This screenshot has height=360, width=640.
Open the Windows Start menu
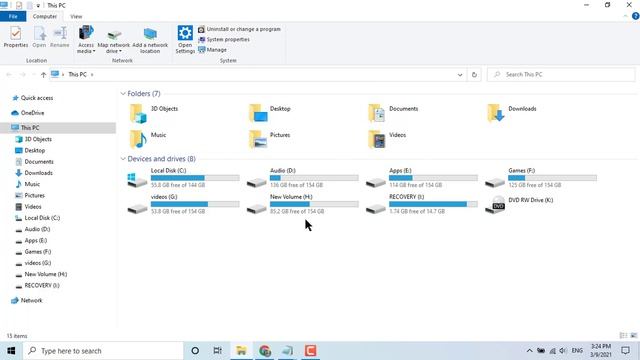click(x=11, y=351)
